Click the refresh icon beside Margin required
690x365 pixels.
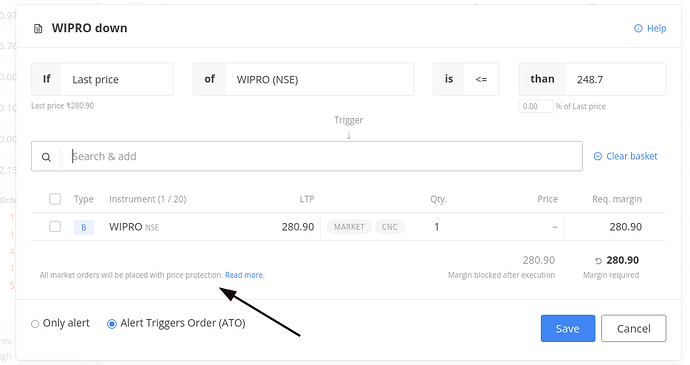pyautogui.click(x=598, y=261)
